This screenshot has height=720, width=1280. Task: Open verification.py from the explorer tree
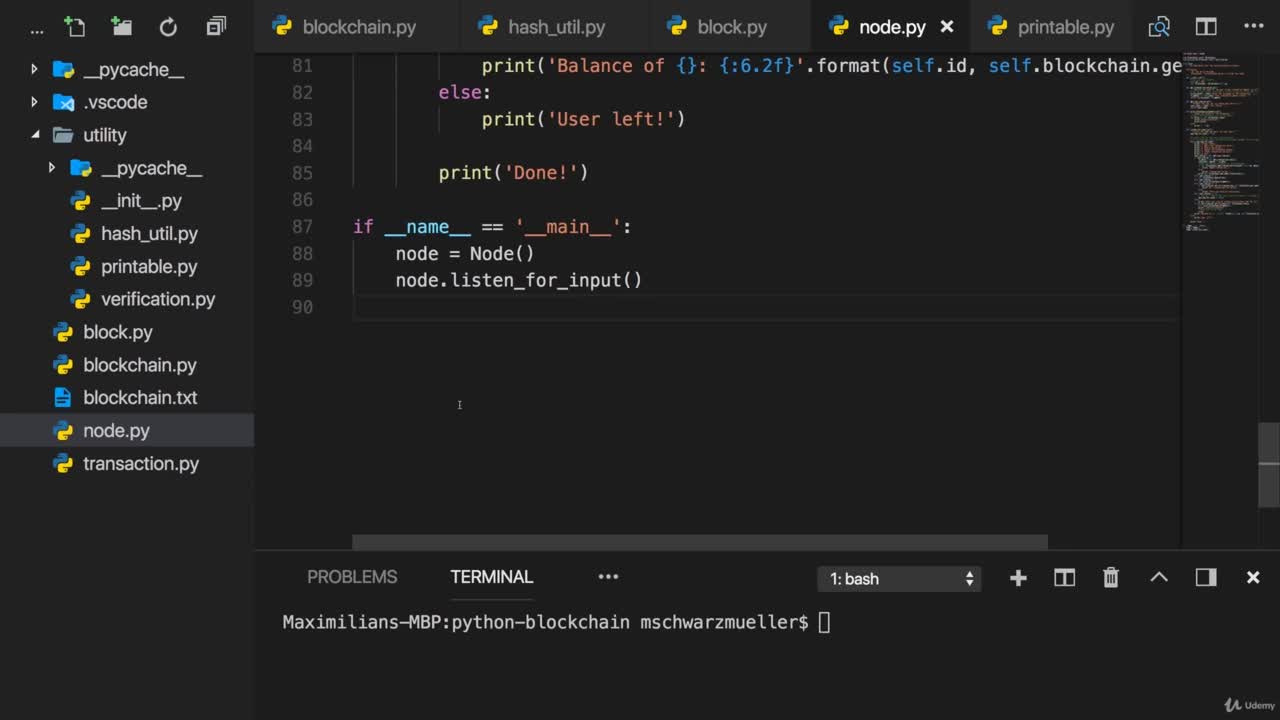pyautogui.click(x=158, y=299)
